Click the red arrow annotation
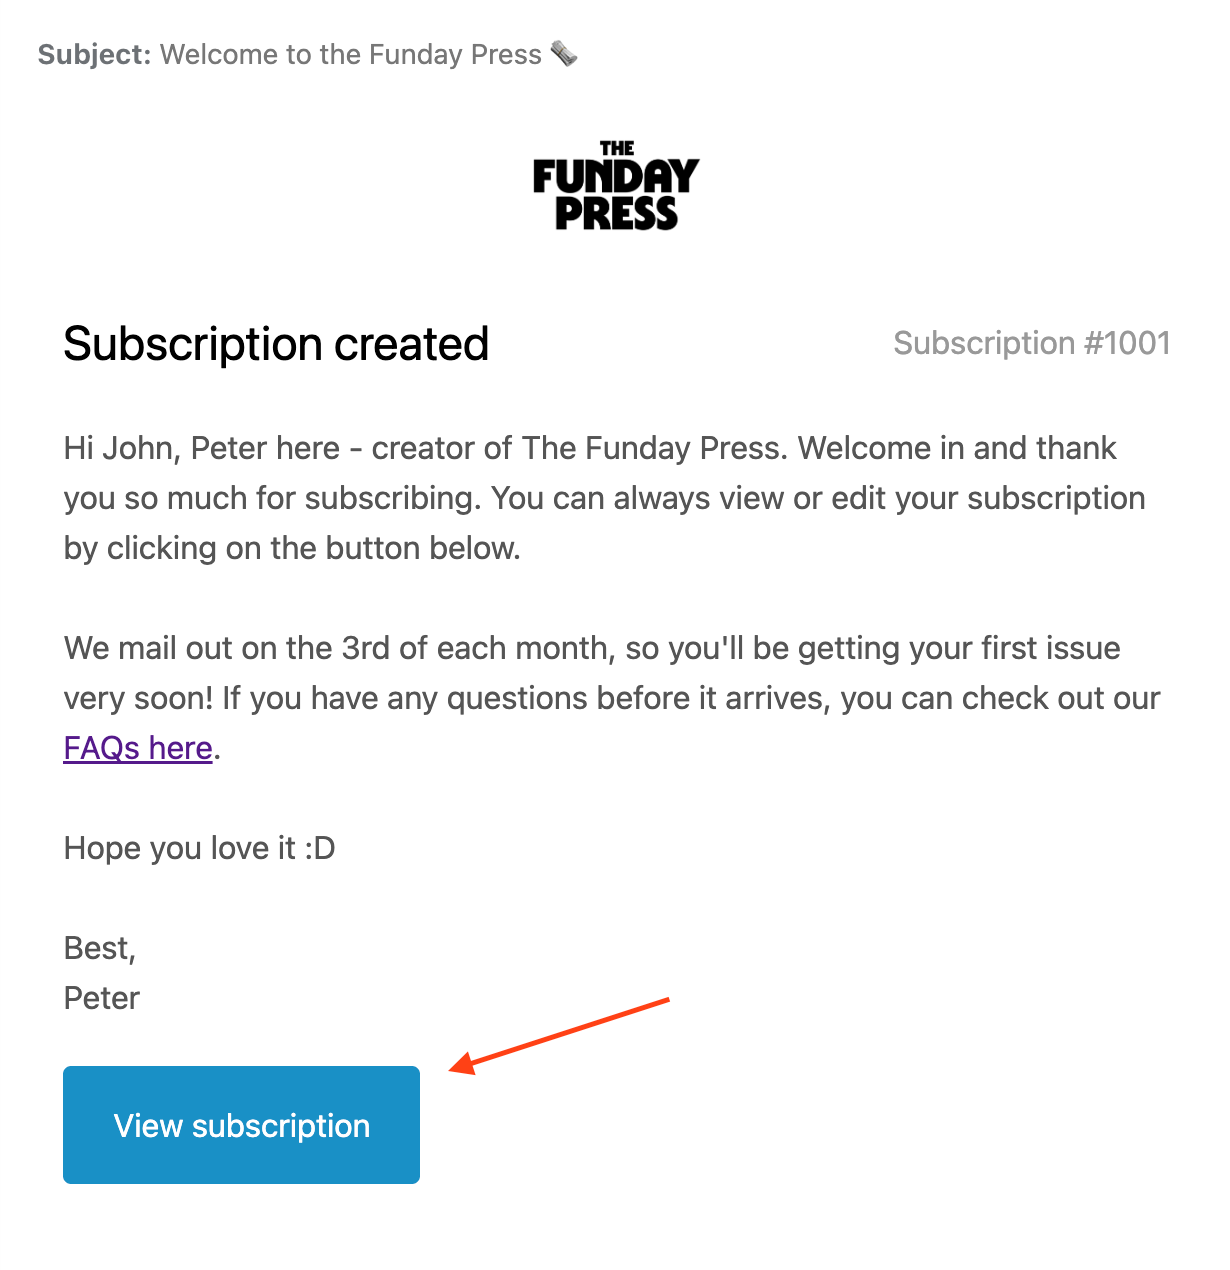The height and width of the screenshot is (1270, 1230). (x=559, y=1036)
